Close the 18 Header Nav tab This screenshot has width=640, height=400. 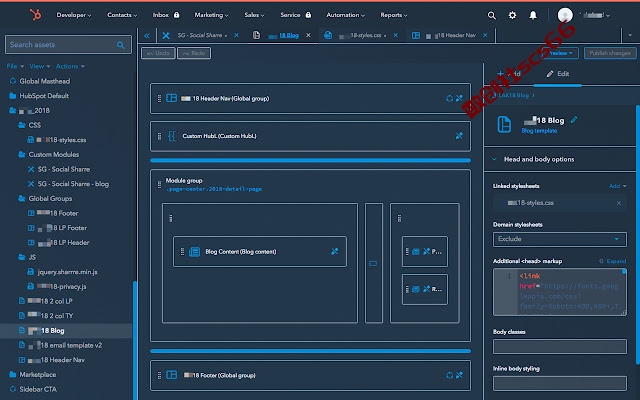point(485,36)
